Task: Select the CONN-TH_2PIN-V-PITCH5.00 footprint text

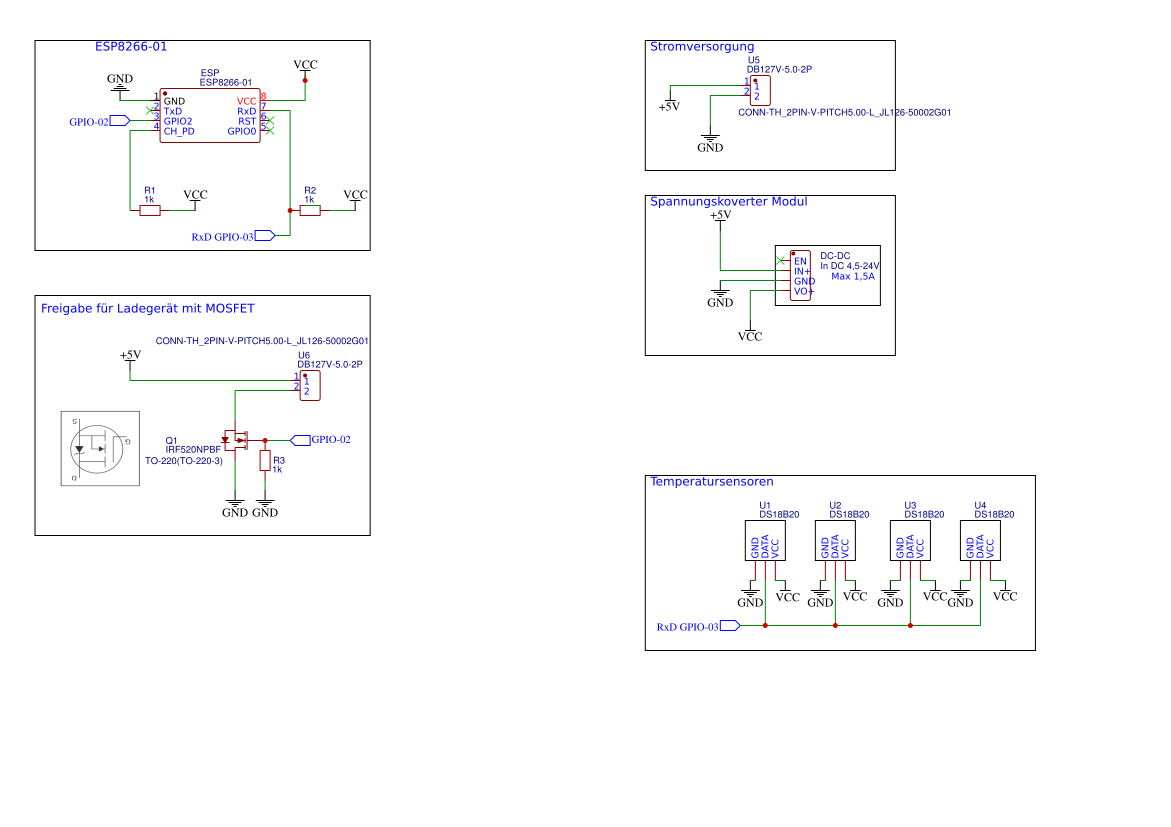Action: click(x=262, y=341)
